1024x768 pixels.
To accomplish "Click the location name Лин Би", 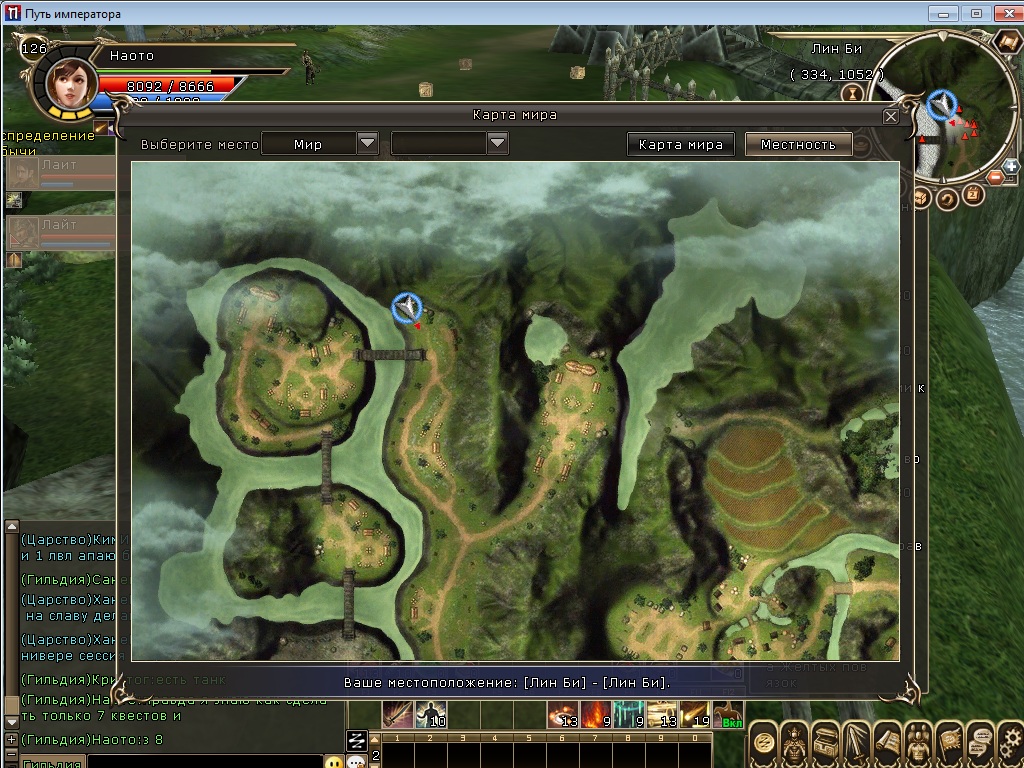I will pos(837,48).
